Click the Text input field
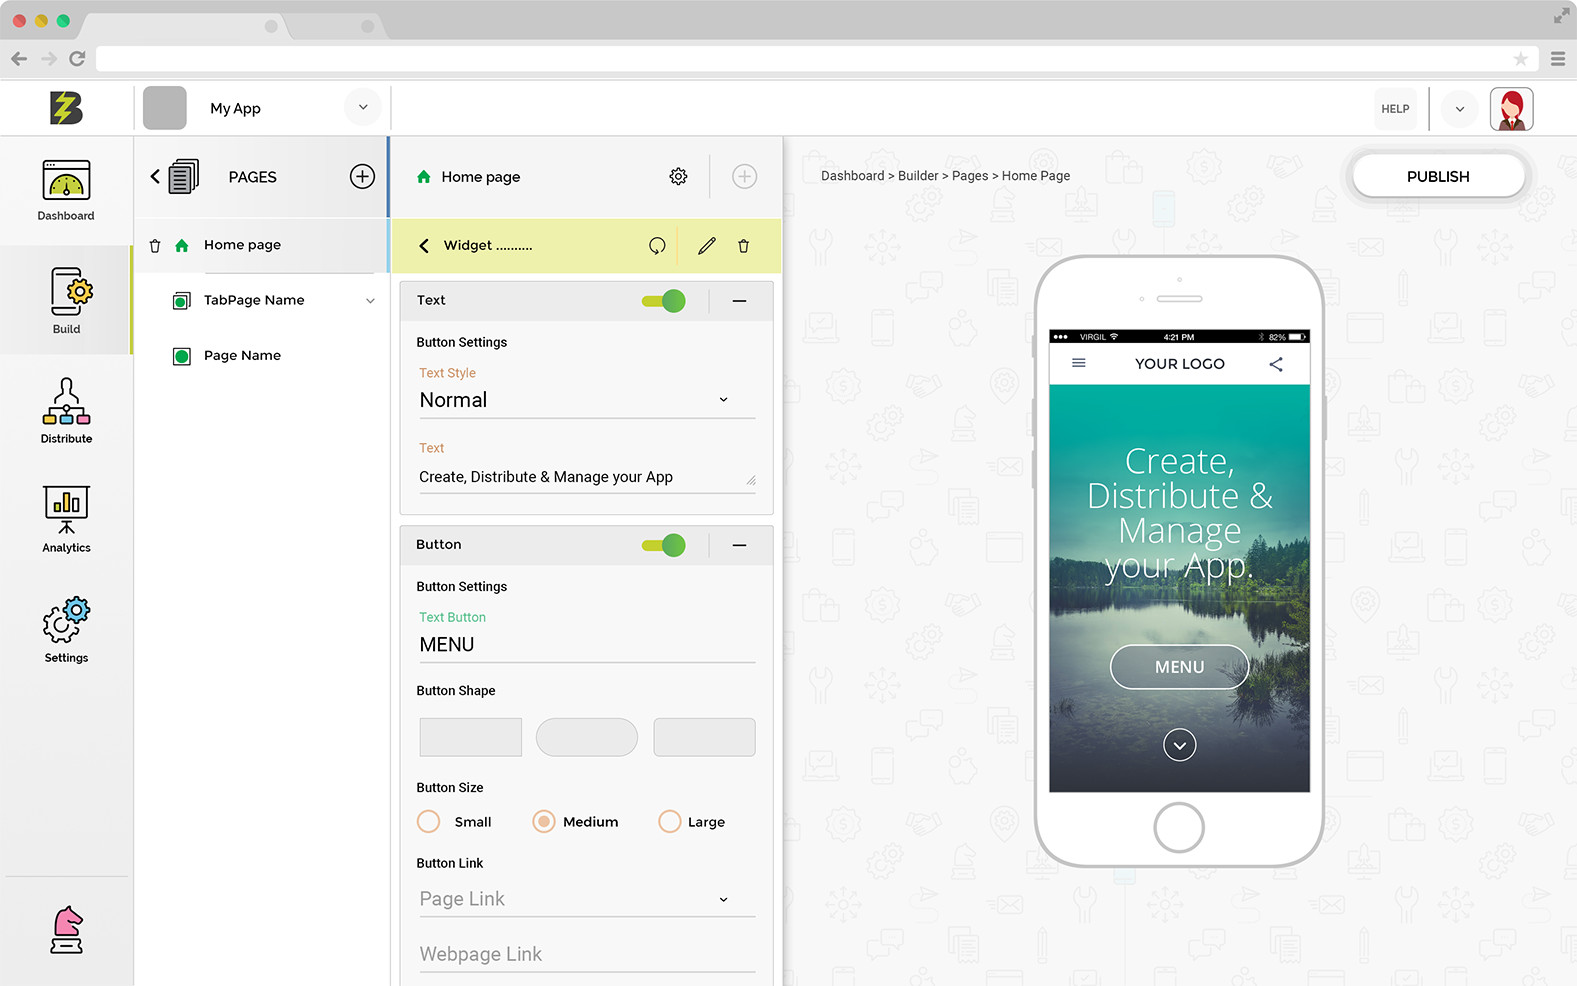The width and height of the screenshot is (1577, 986). point(587,477)
